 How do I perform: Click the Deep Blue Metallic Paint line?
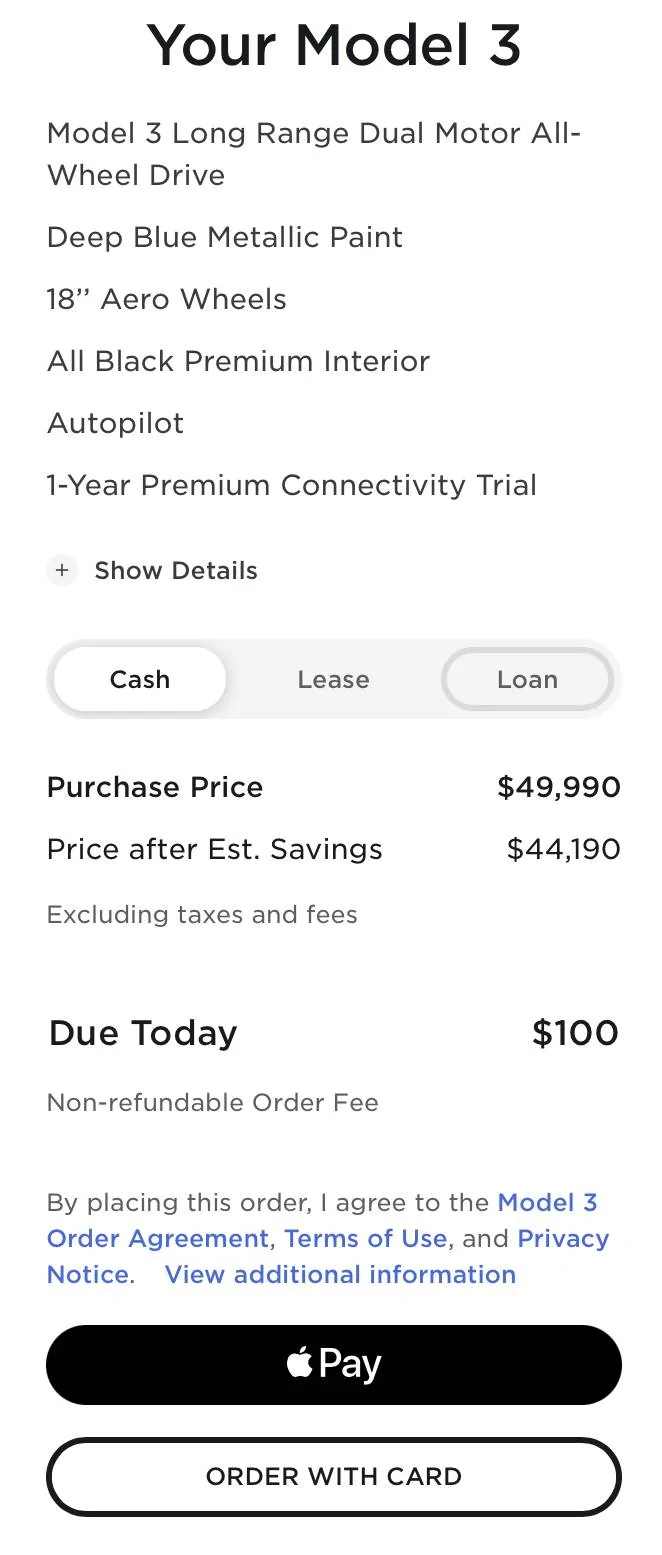pos(224,237)
